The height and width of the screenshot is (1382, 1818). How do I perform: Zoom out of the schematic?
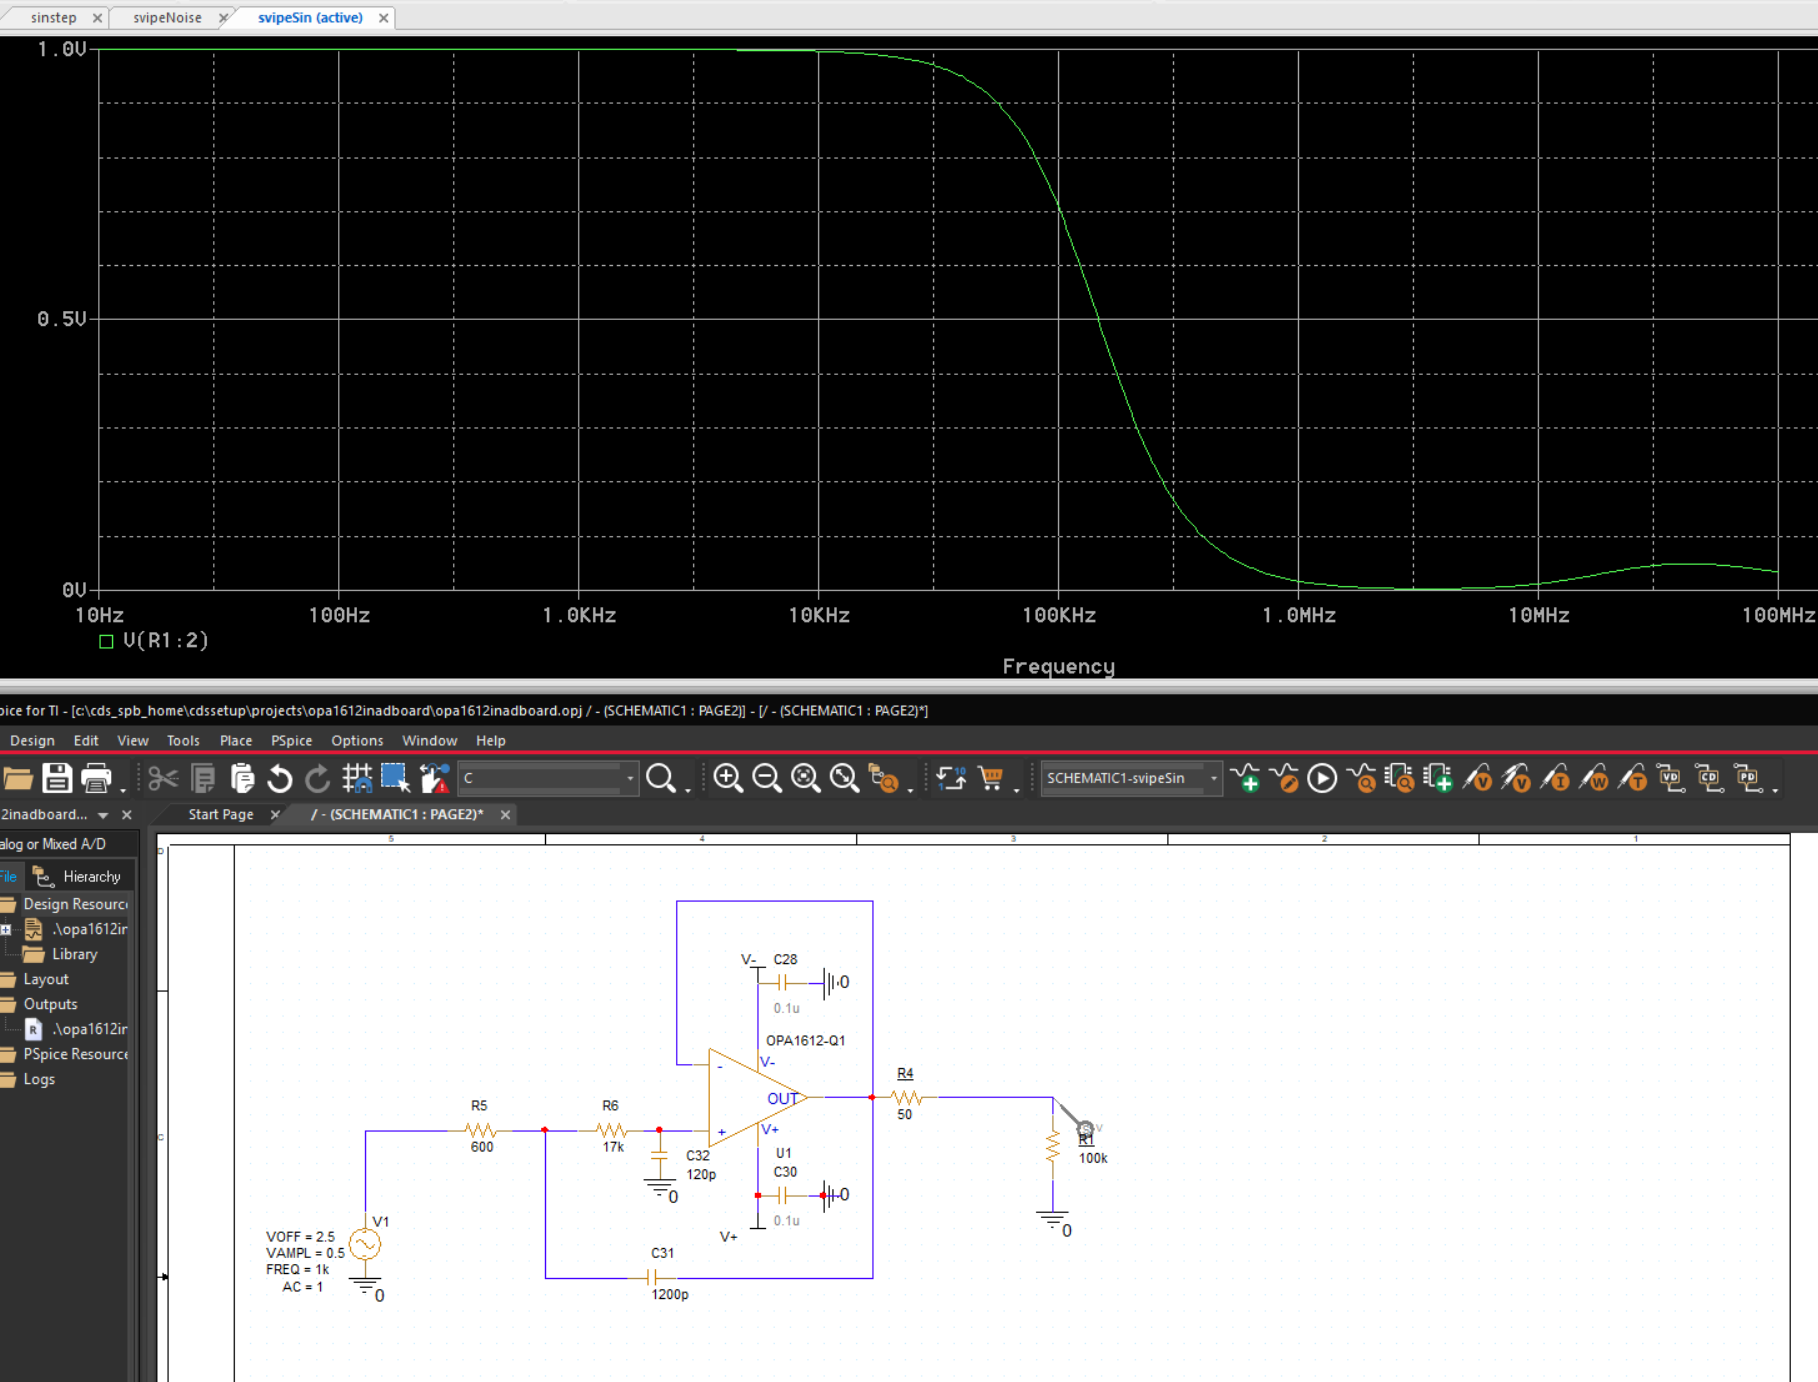point(767,778)
